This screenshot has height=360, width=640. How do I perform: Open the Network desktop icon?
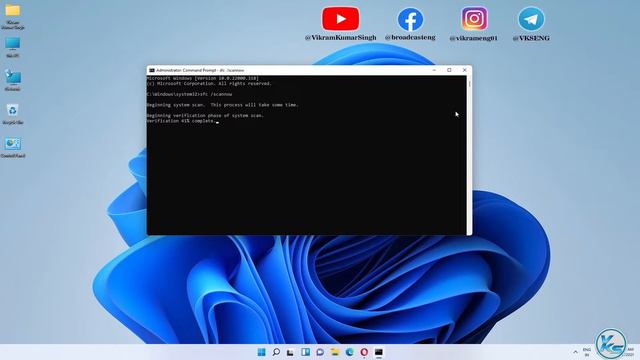(13, 80)
